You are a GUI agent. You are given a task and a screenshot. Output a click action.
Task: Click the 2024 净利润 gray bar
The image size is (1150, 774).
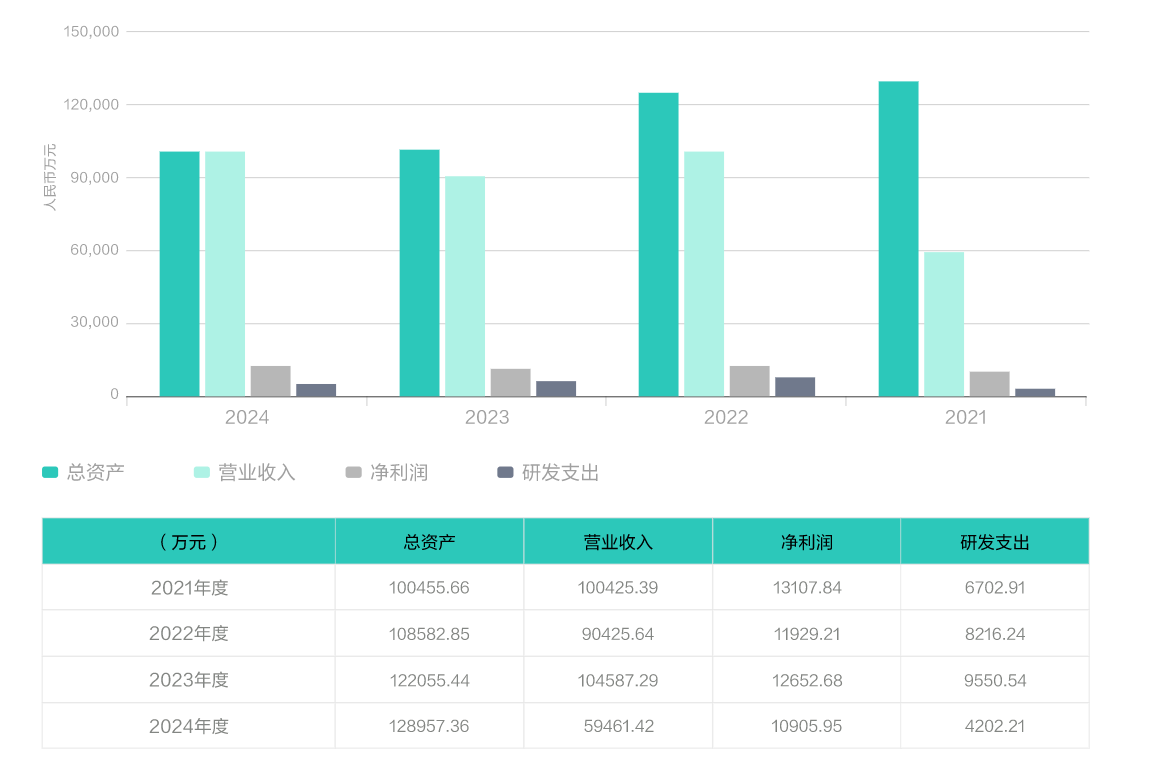coord(271,381)
